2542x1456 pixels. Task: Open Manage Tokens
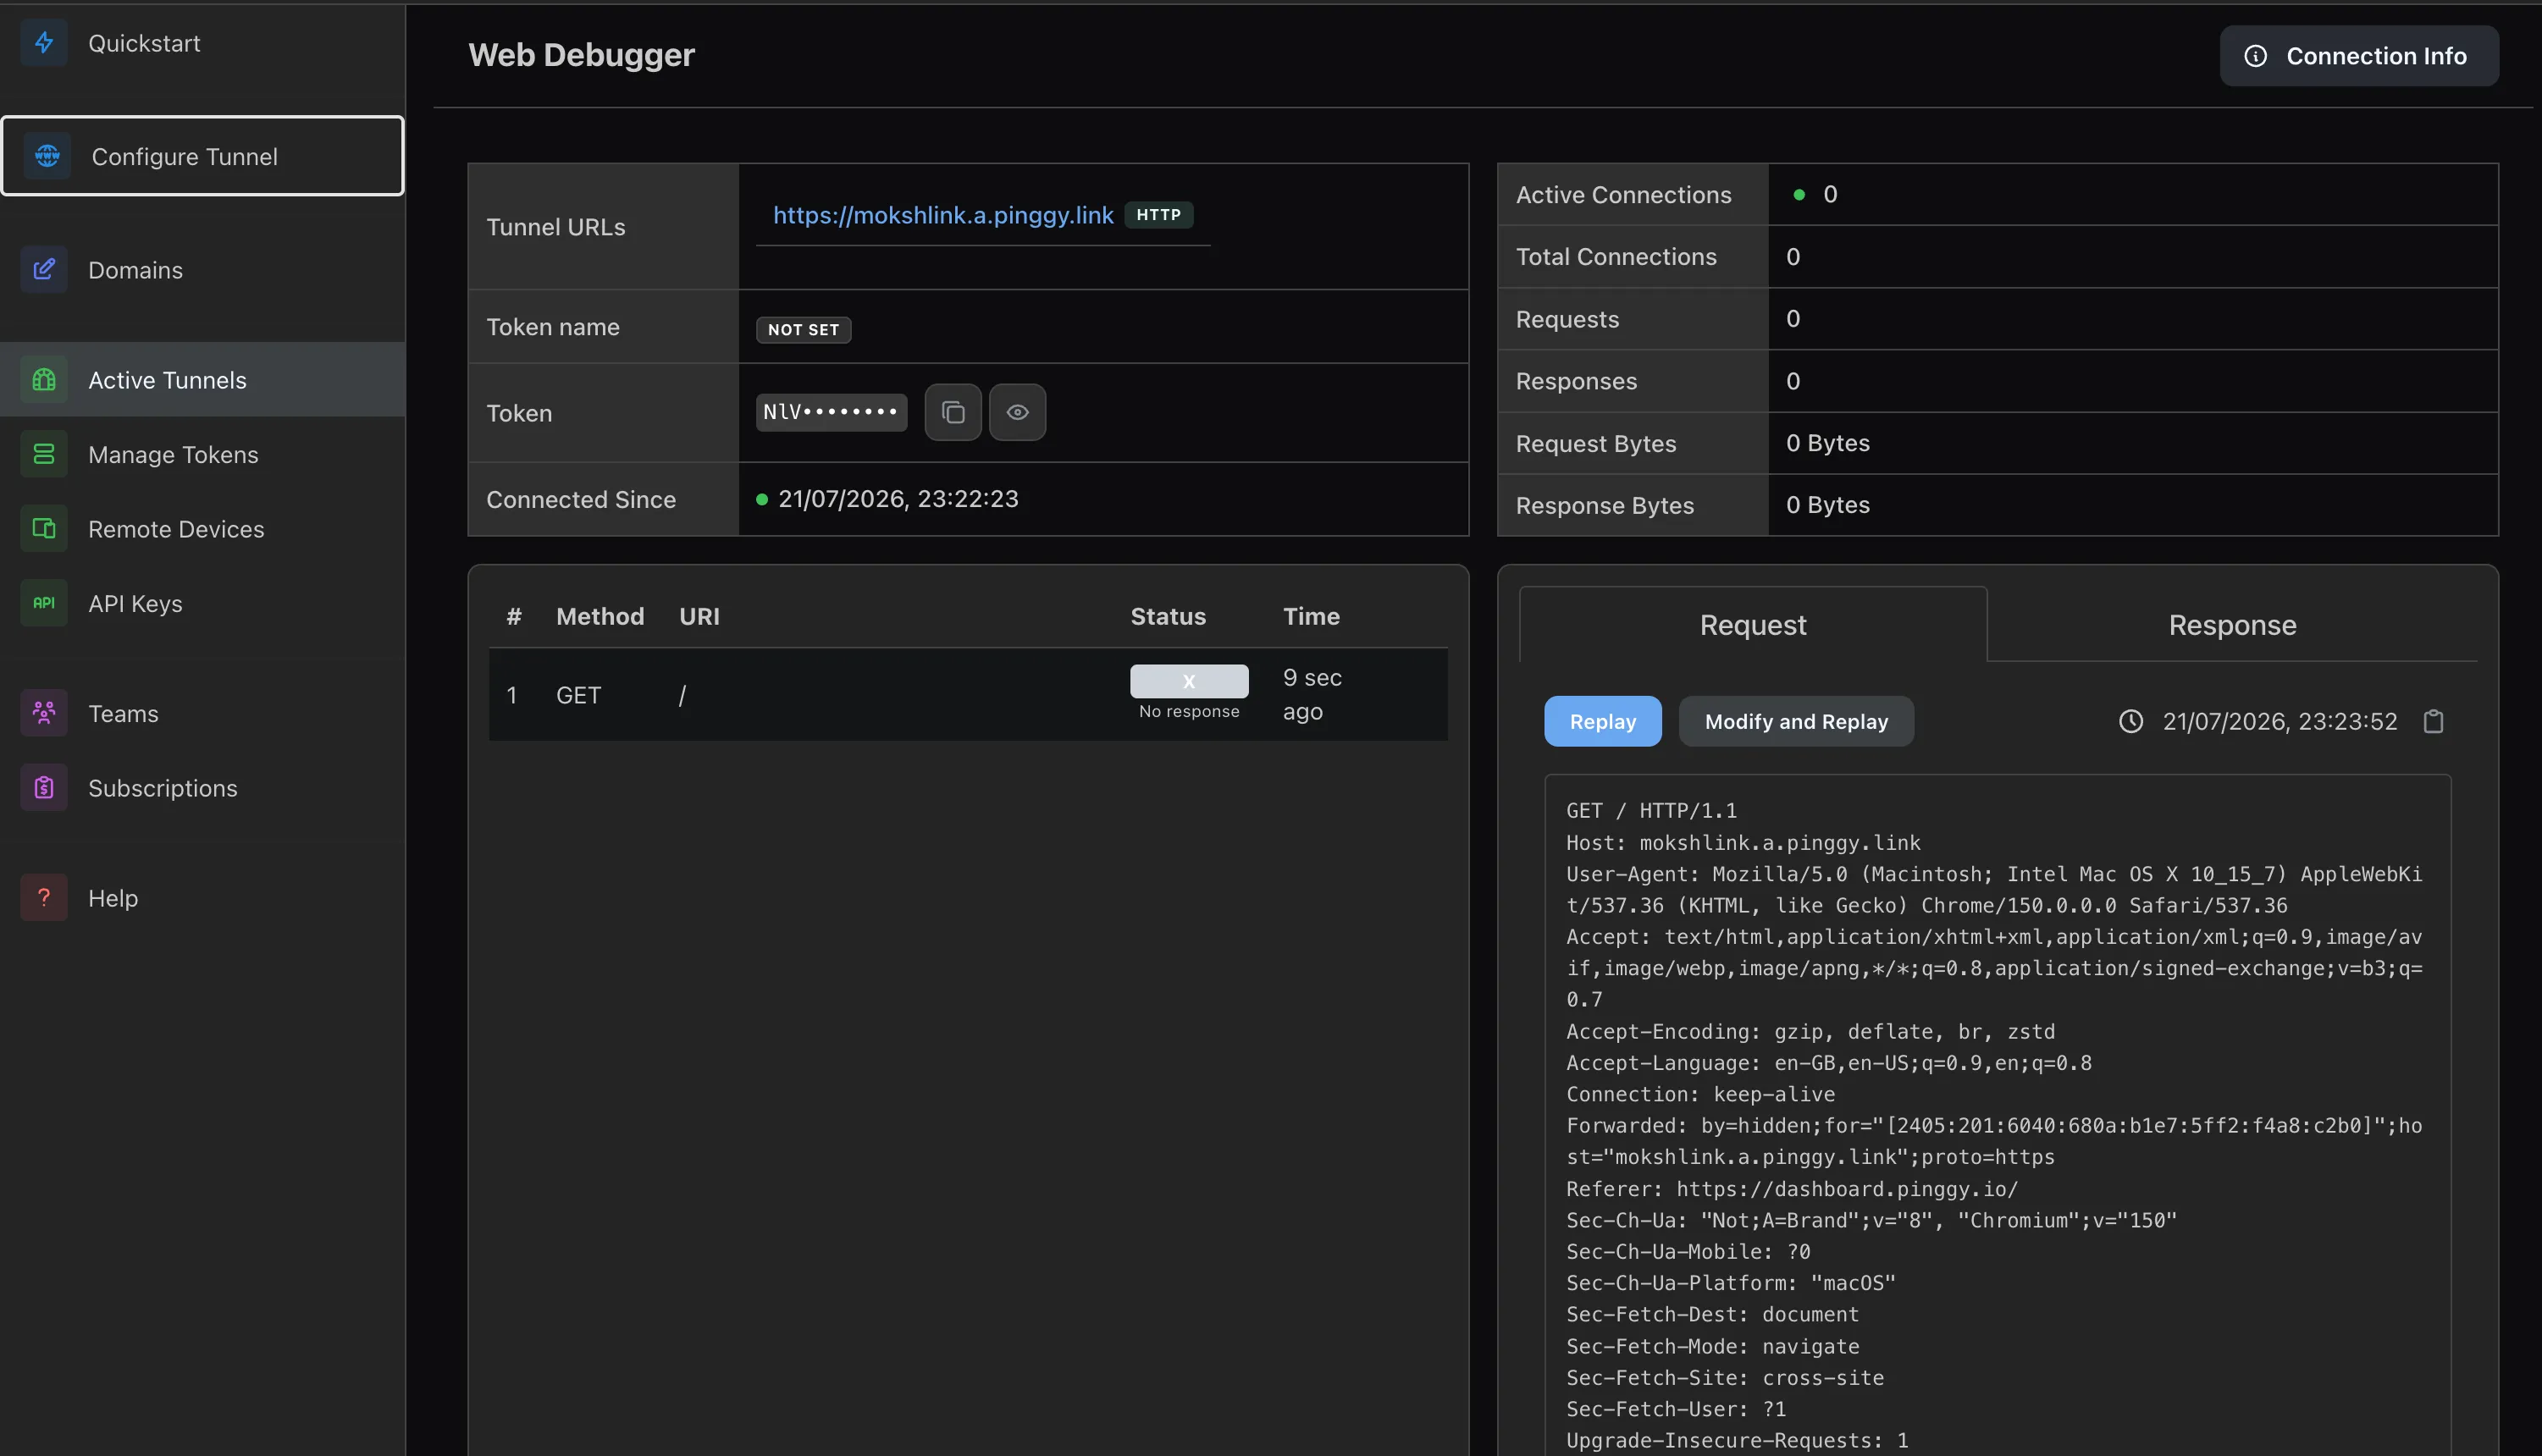point(202,454)
